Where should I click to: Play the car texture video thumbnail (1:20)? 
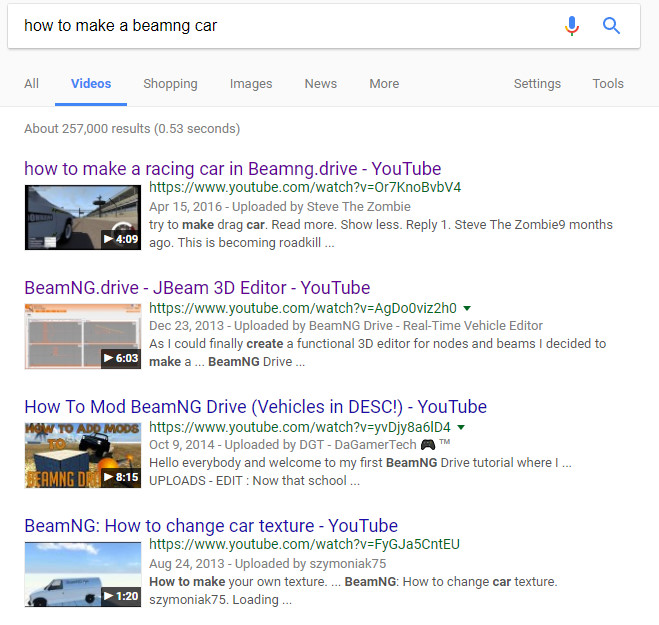click(x=83, y=574)
